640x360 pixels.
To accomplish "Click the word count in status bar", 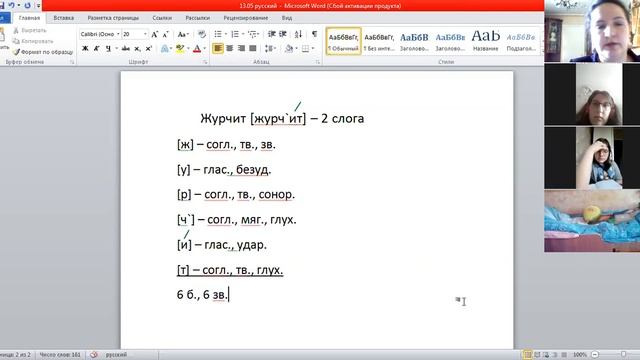I will tap(60, 355).
